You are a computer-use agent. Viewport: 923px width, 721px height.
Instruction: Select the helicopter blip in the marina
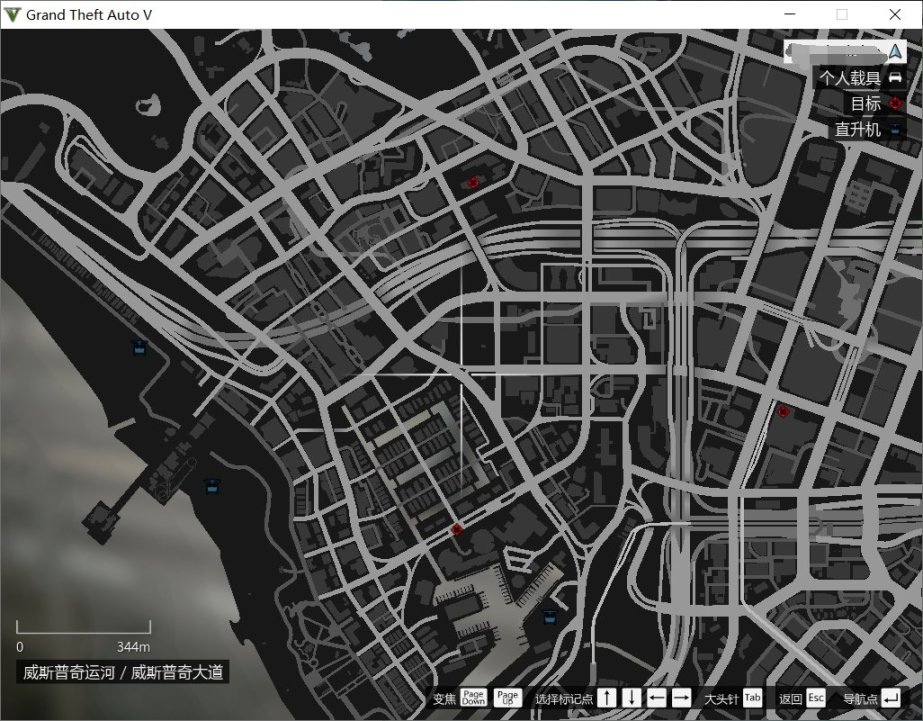[550, 616]
